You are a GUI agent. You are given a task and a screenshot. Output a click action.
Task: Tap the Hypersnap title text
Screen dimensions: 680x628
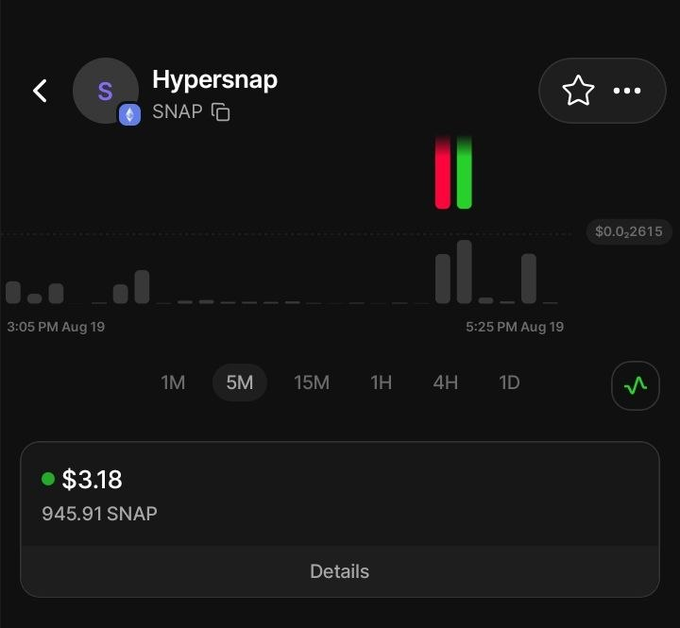(x=215, y=80)
